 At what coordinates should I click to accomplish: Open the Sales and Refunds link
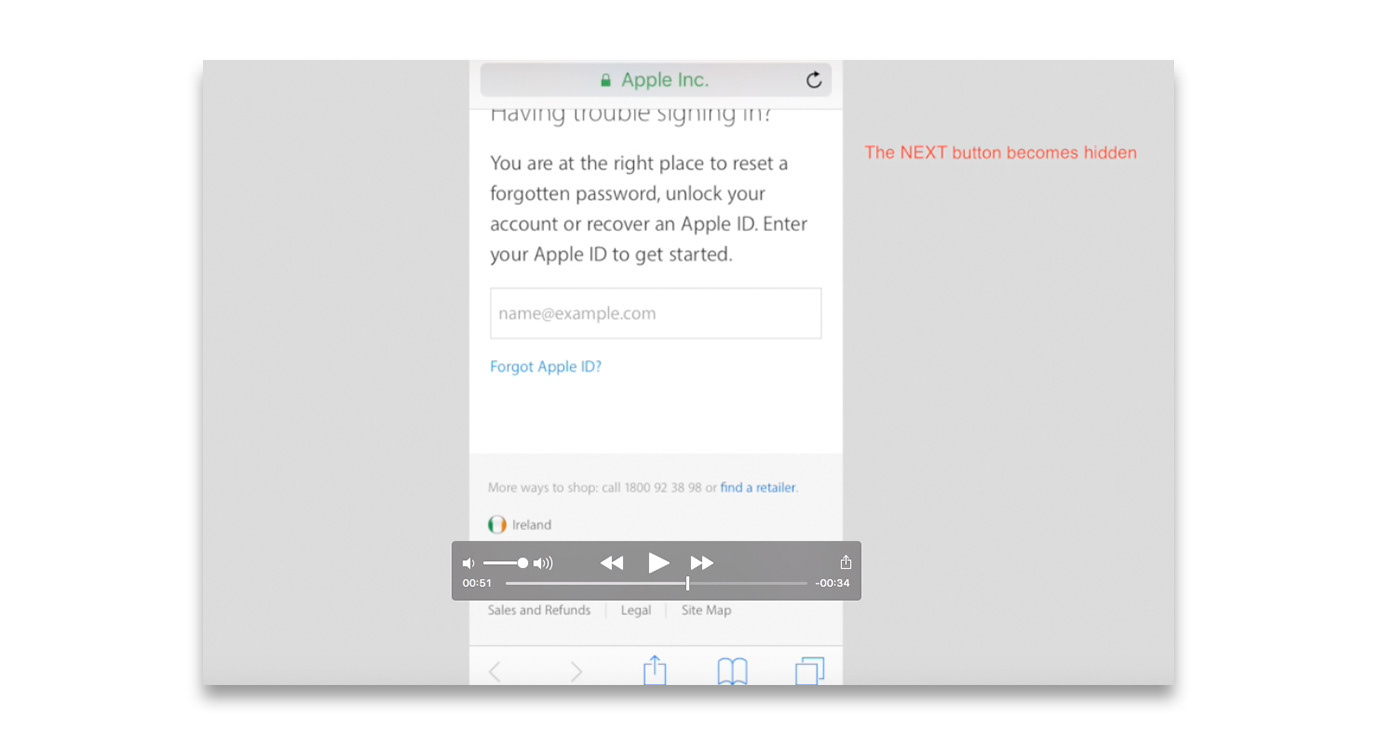point(539,610)
